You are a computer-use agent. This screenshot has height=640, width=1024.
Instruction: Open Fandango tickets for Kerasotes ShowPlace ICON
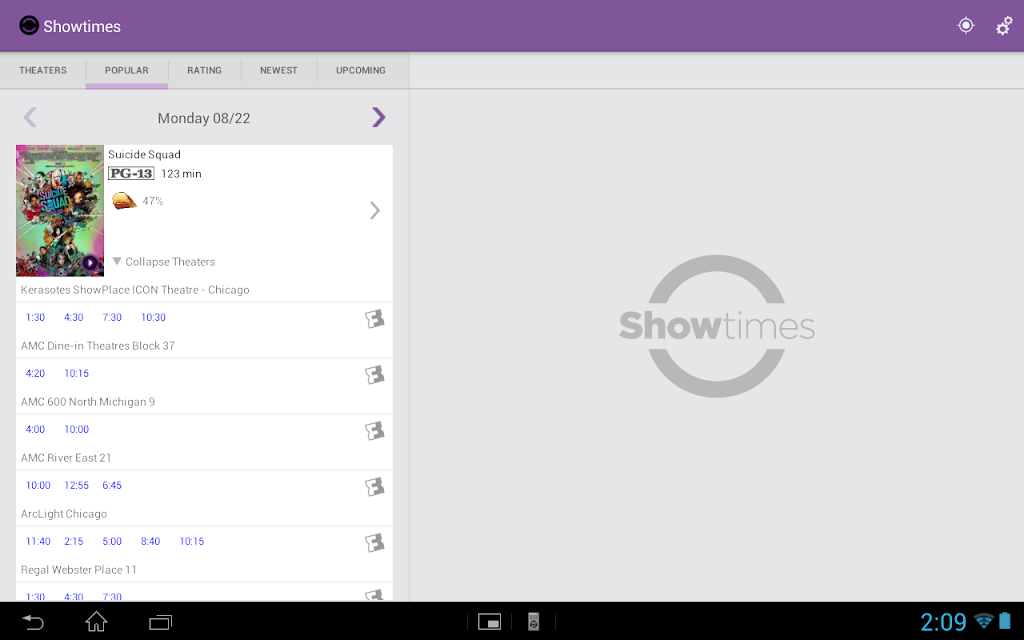point(374,319)
